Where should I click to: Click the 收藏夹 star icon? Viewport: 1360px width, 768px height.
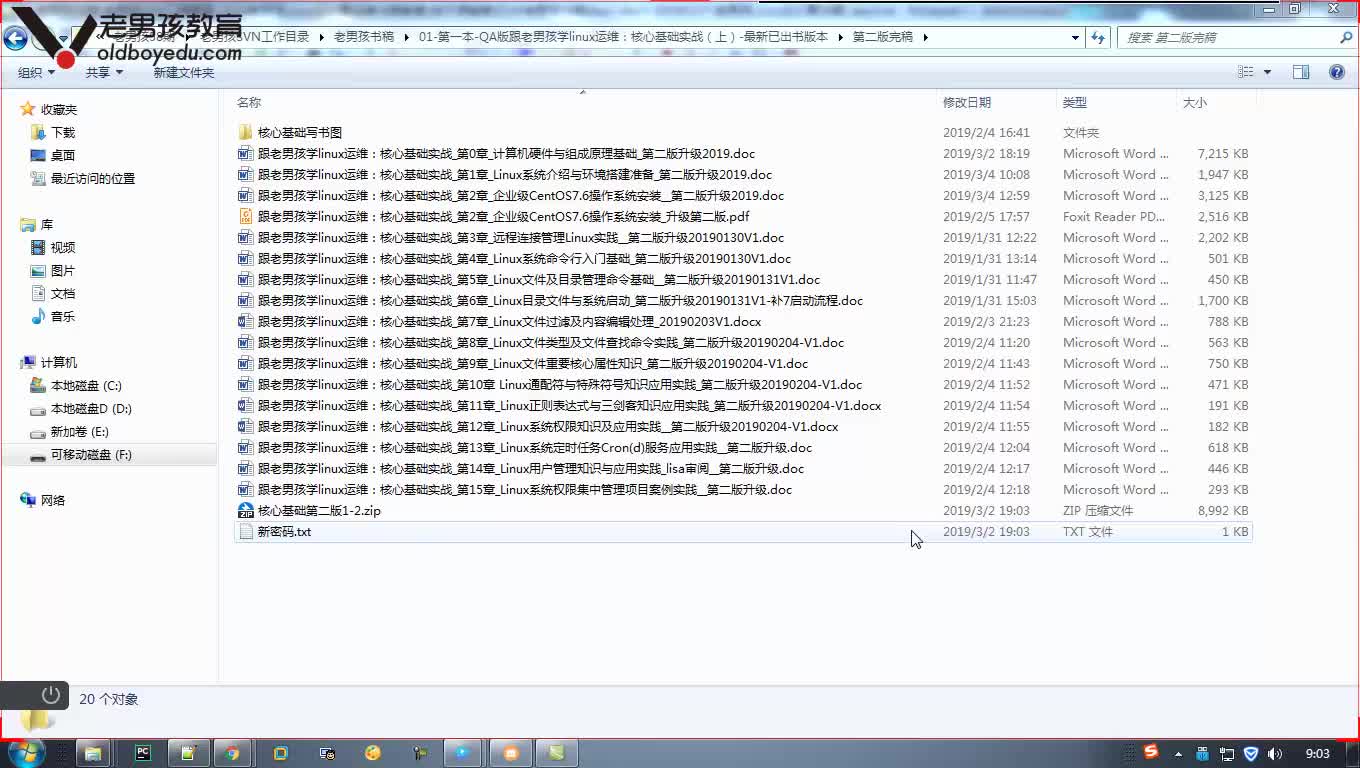(x=28, y=109)
